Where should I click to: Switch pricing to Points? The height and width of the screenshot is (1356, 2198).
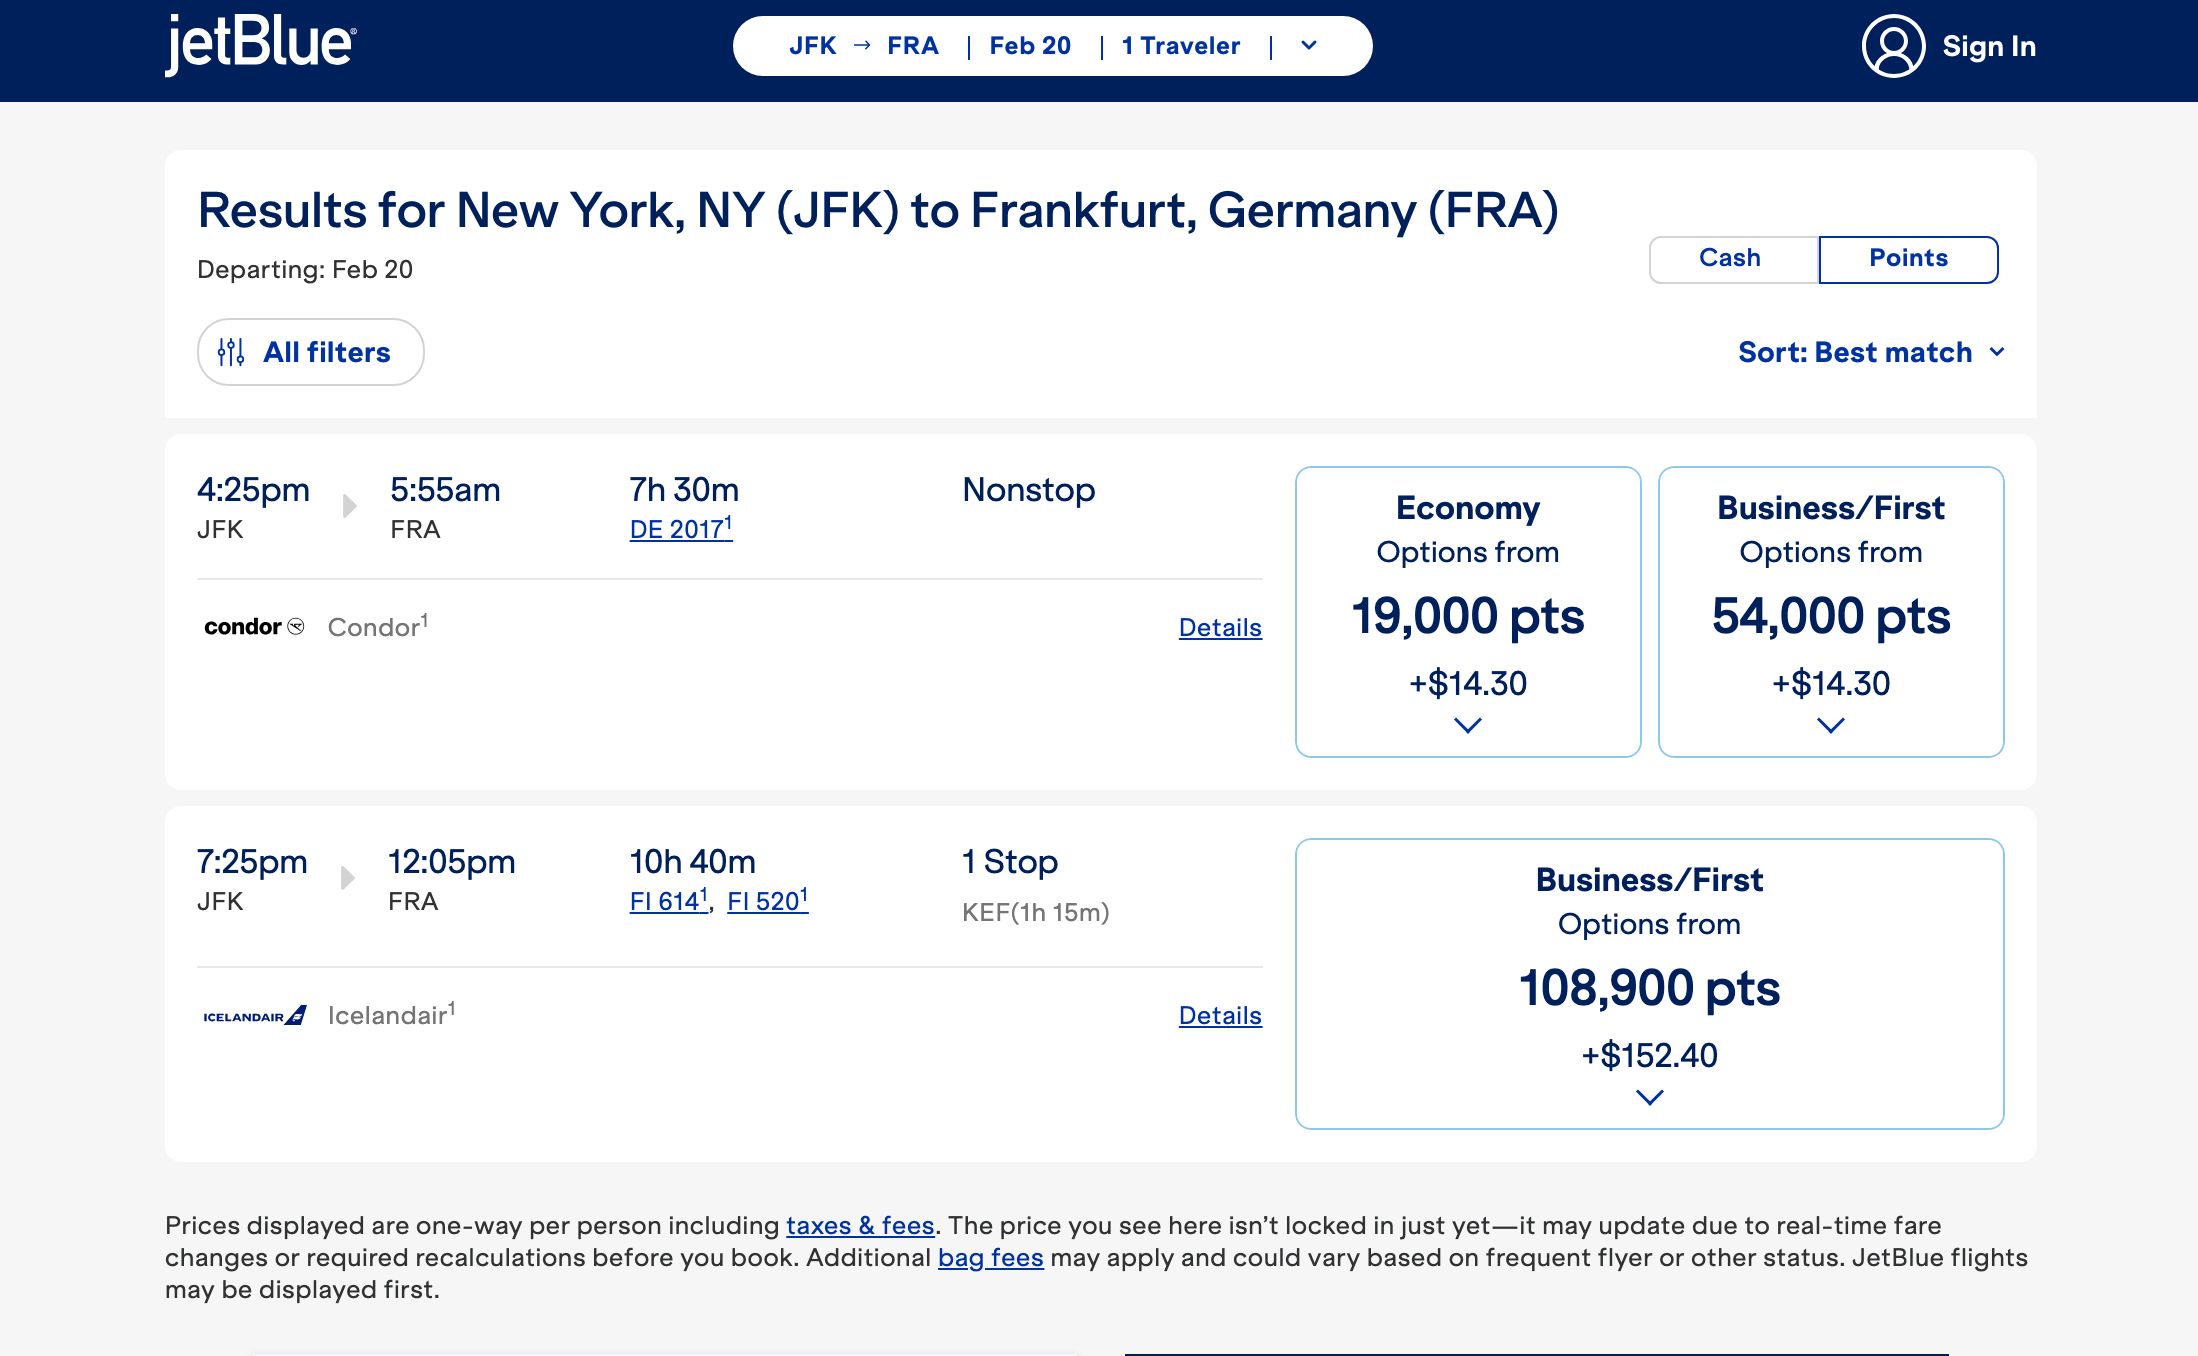click(x=1908, y=258)
